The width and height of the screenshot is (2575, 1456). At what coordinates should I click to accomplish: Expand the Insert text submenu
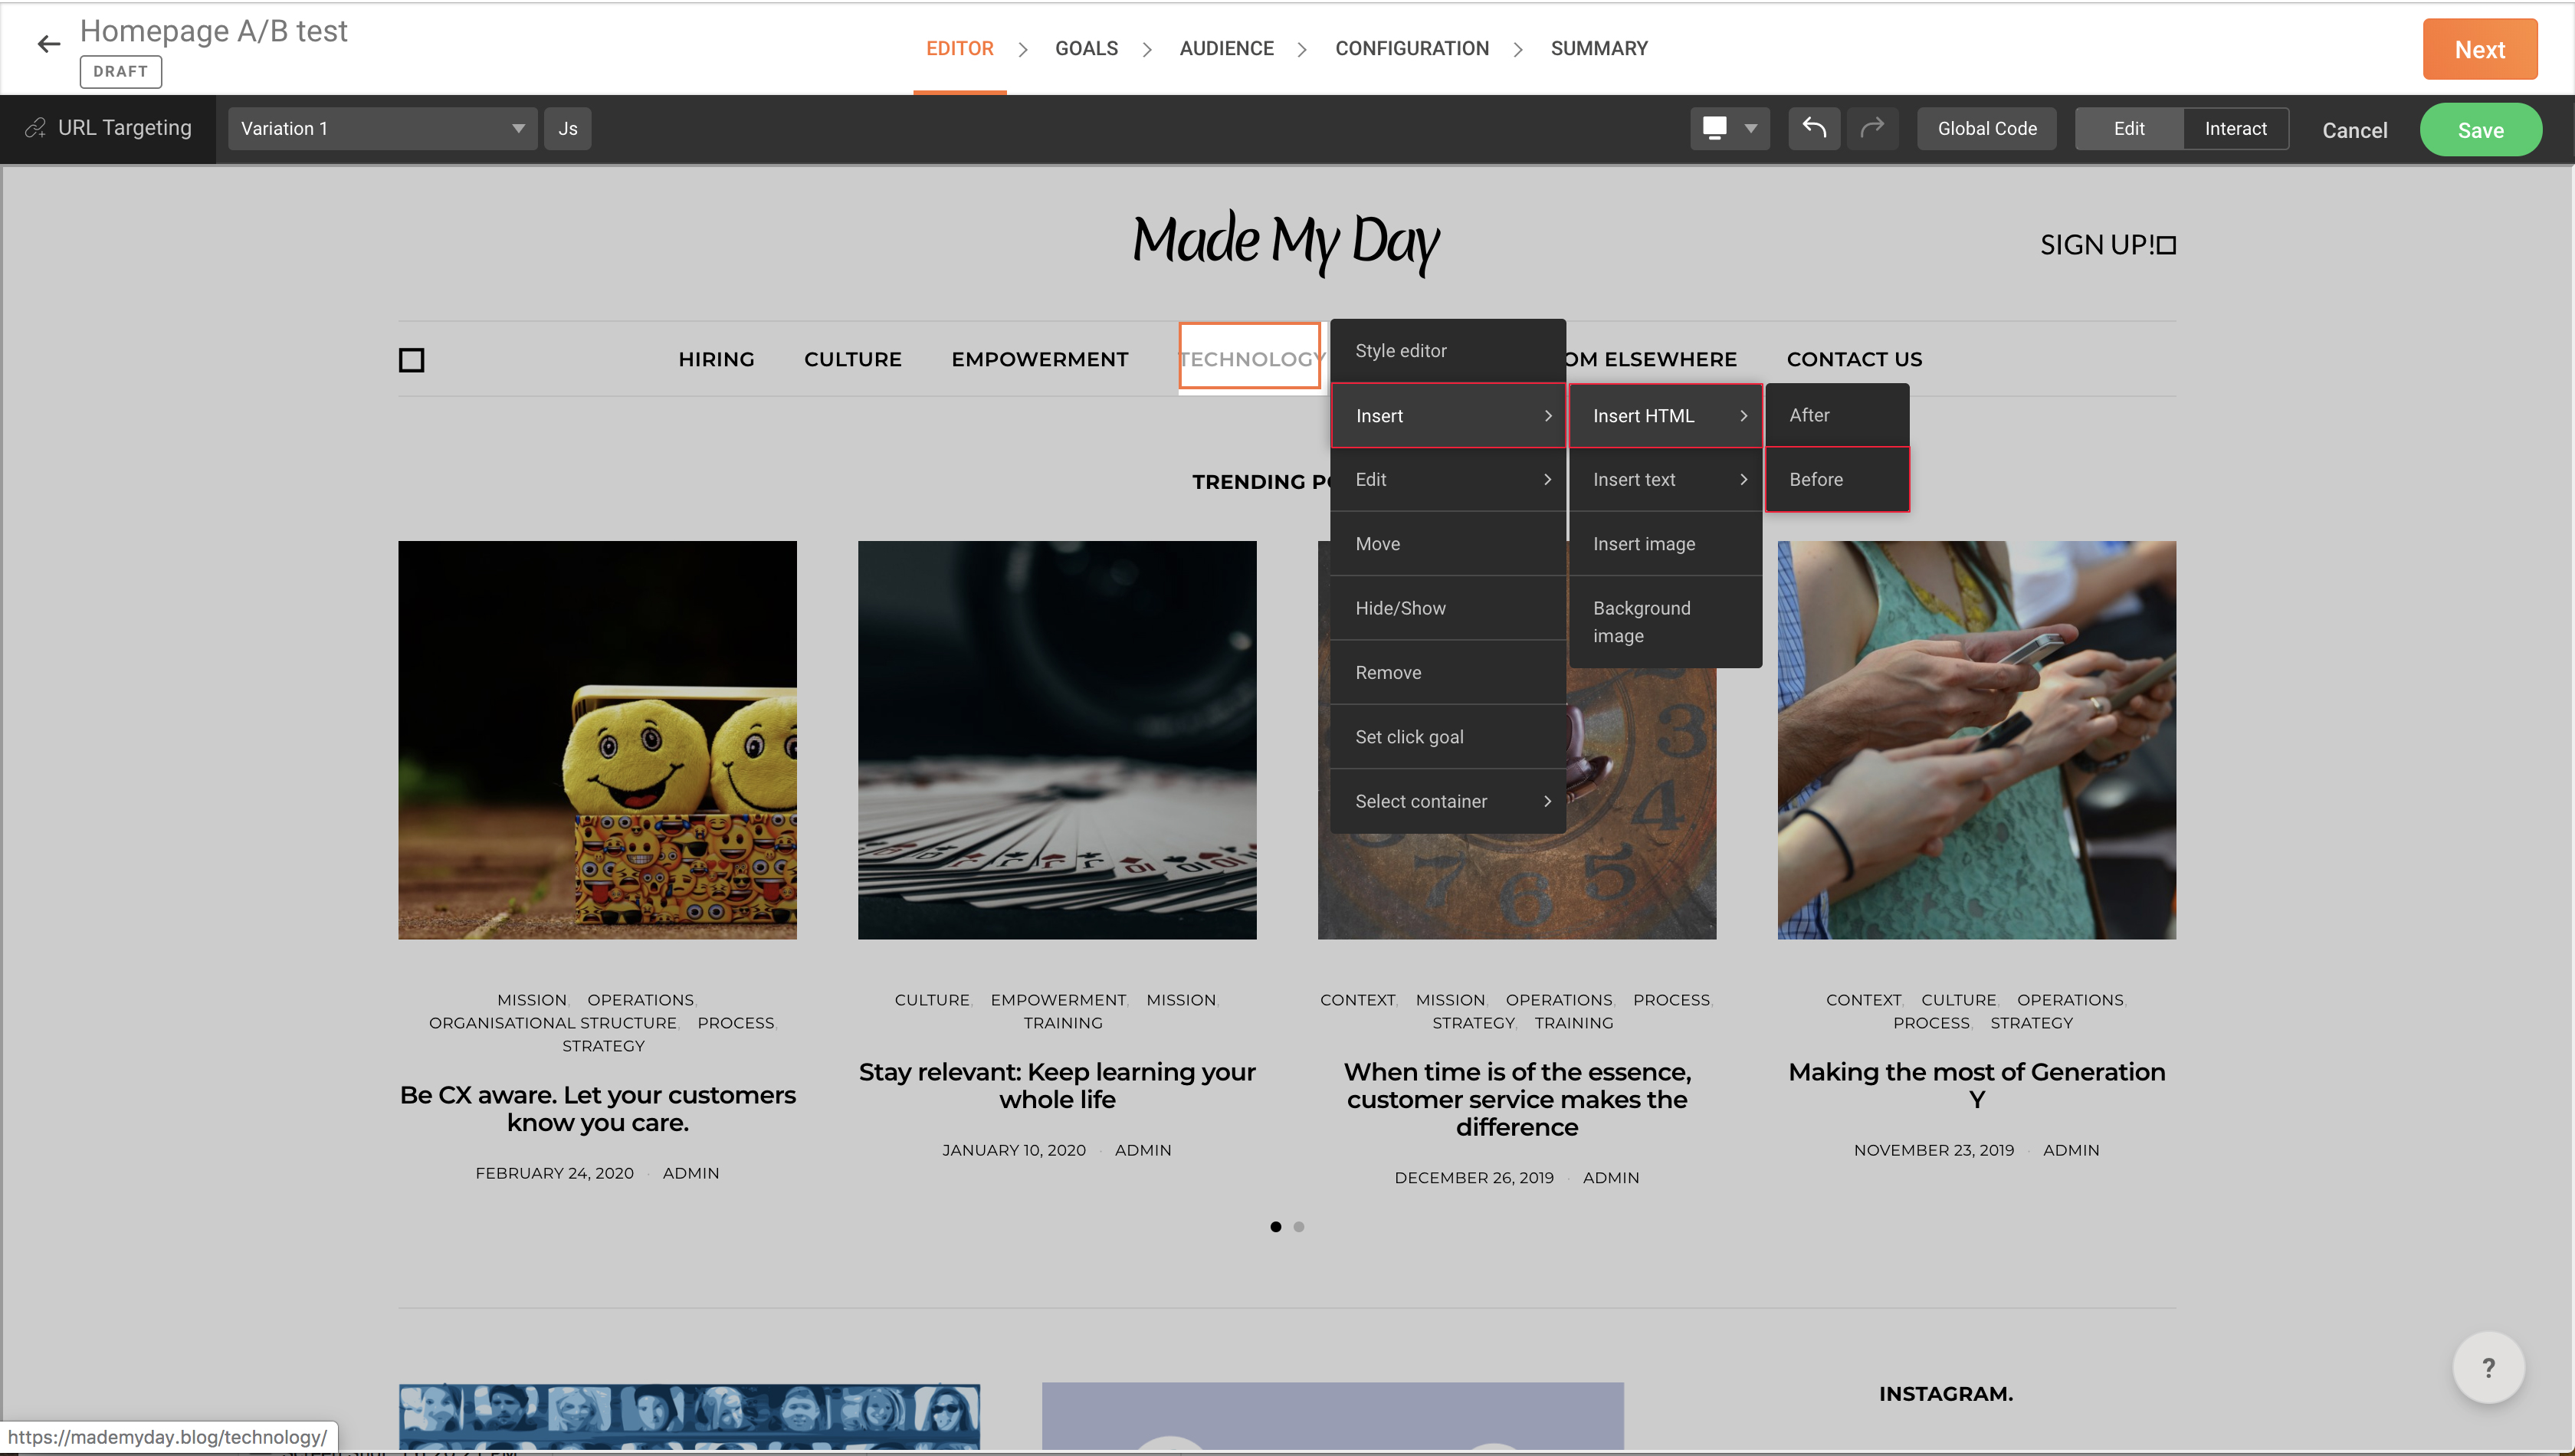coord(1665,479)
